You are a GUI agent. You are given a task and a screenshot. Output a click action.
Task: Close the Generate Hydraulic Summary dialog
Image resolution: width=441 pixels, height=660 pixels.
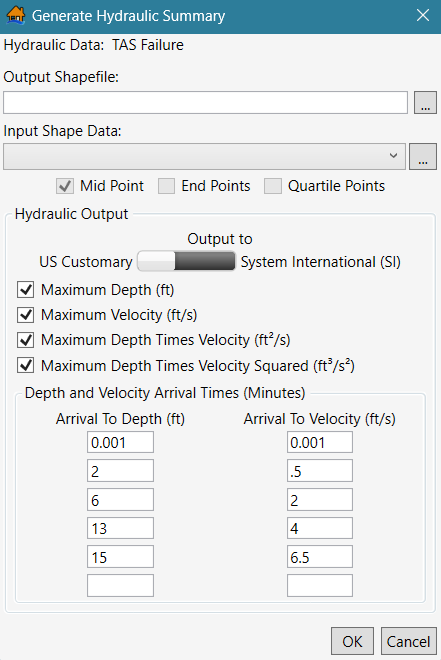(422, 16)
